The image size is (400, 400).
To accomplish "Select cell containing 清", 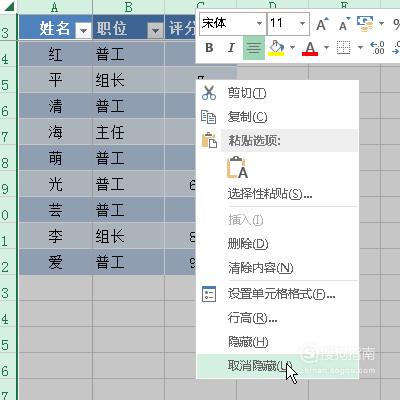I will [x=55, y=106].
